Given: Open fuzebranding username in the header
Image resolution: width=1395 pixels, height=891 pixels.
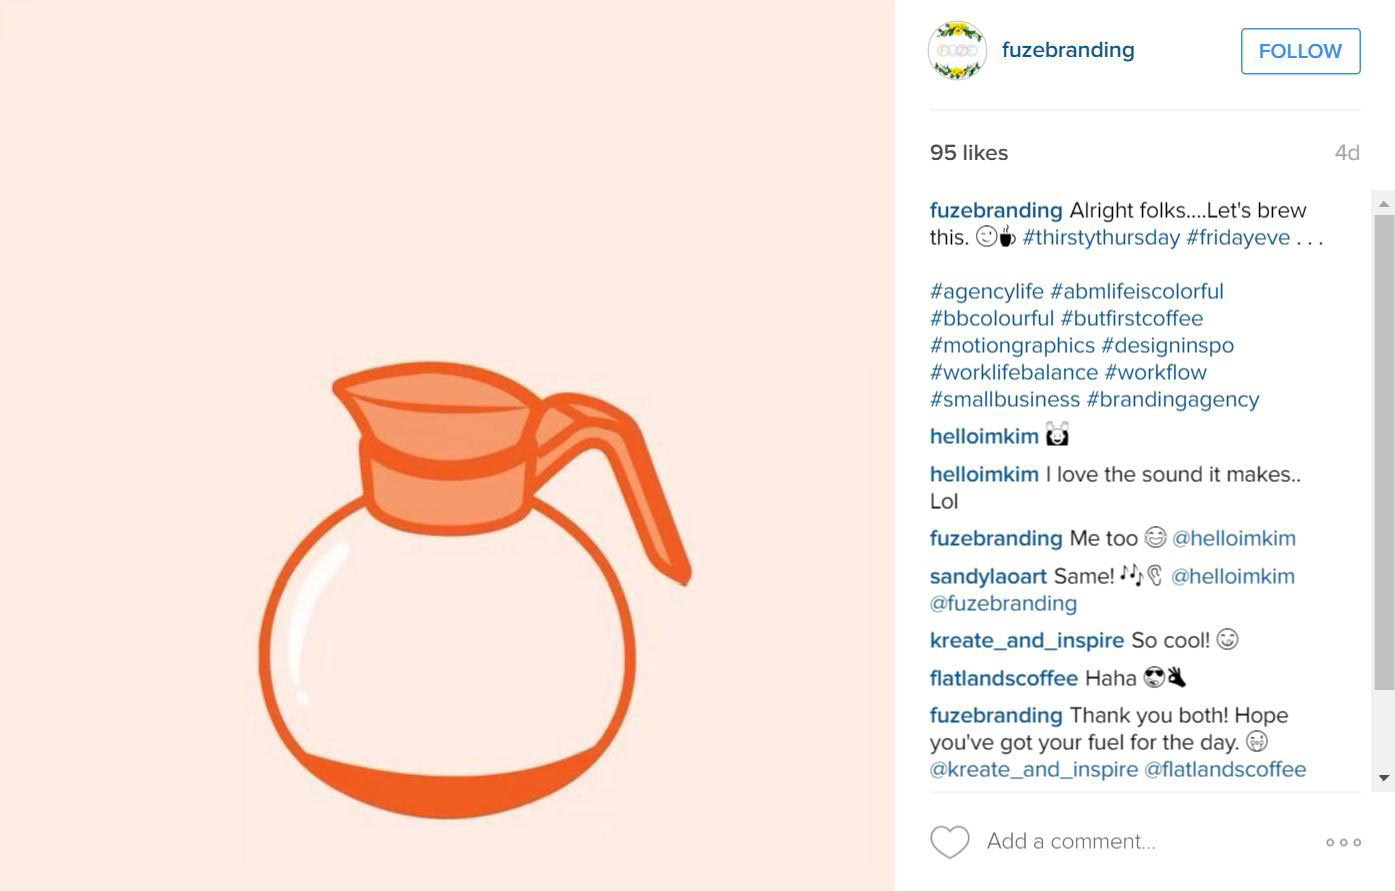Looking at the screenshot, I should point(1068,50).
